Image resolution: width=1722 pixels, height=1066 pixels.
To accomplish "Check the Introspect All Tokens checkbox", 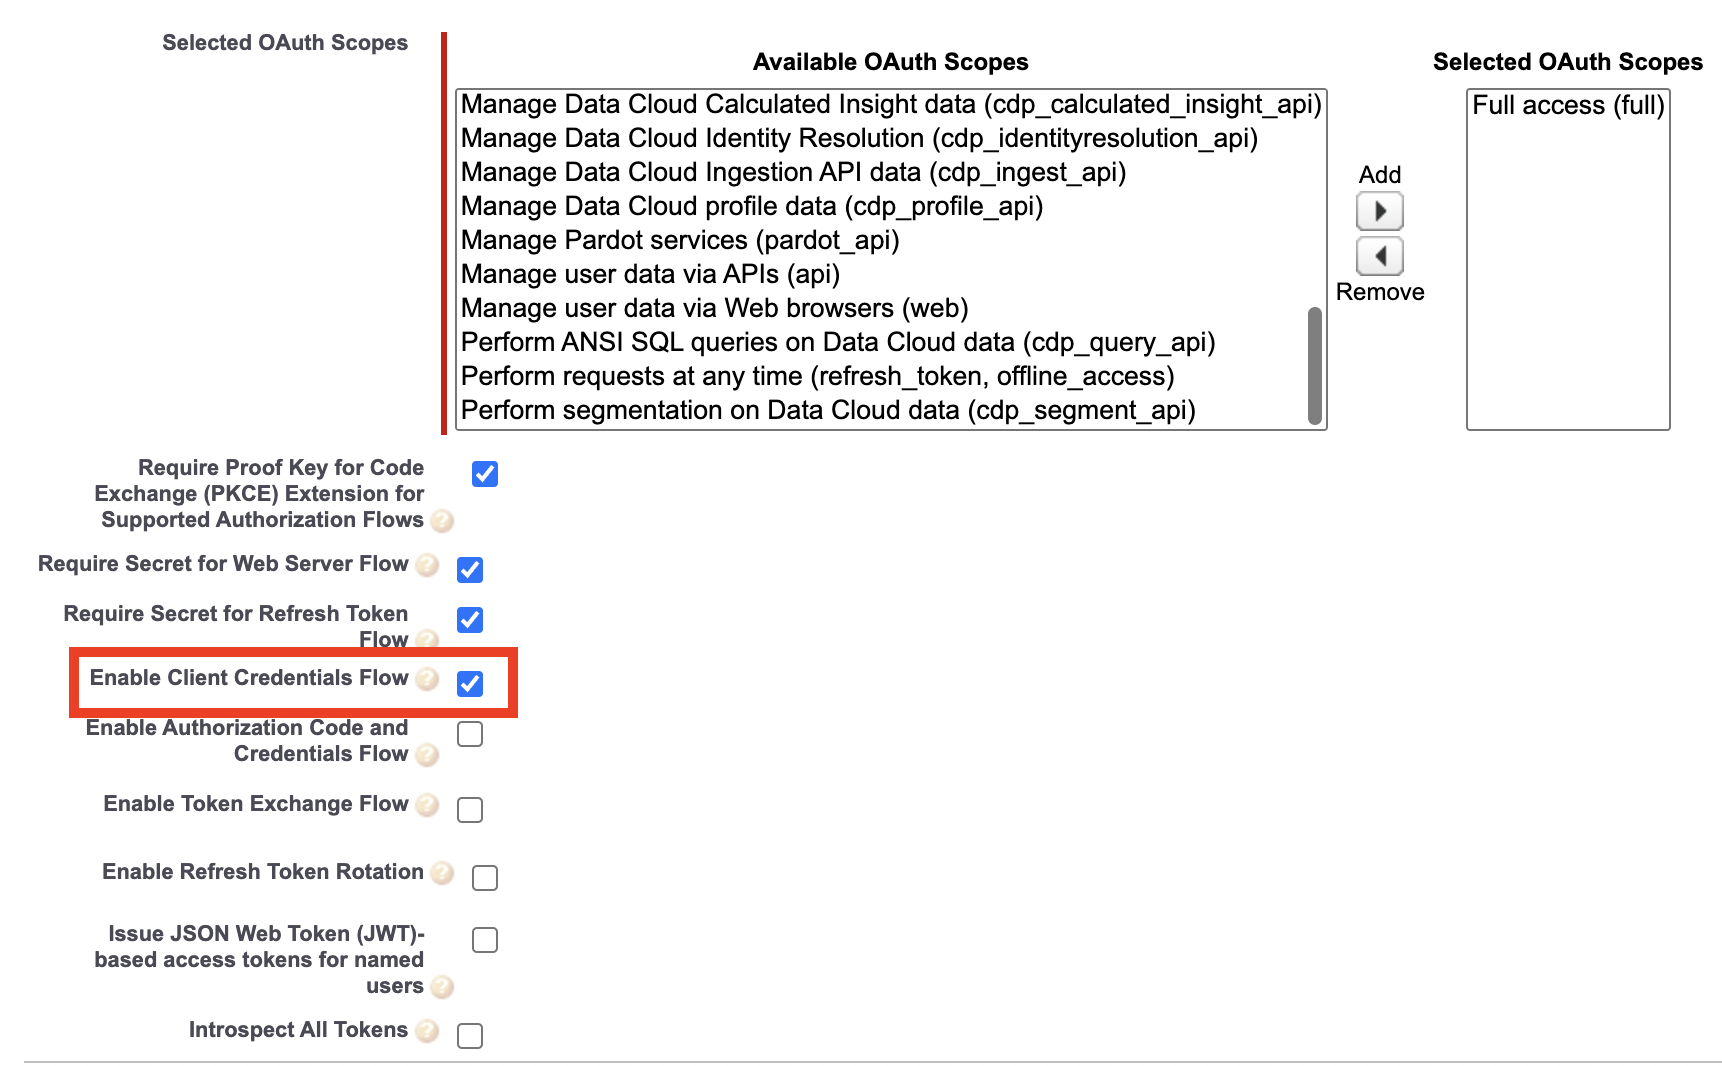I will (x=470, y=1035).
